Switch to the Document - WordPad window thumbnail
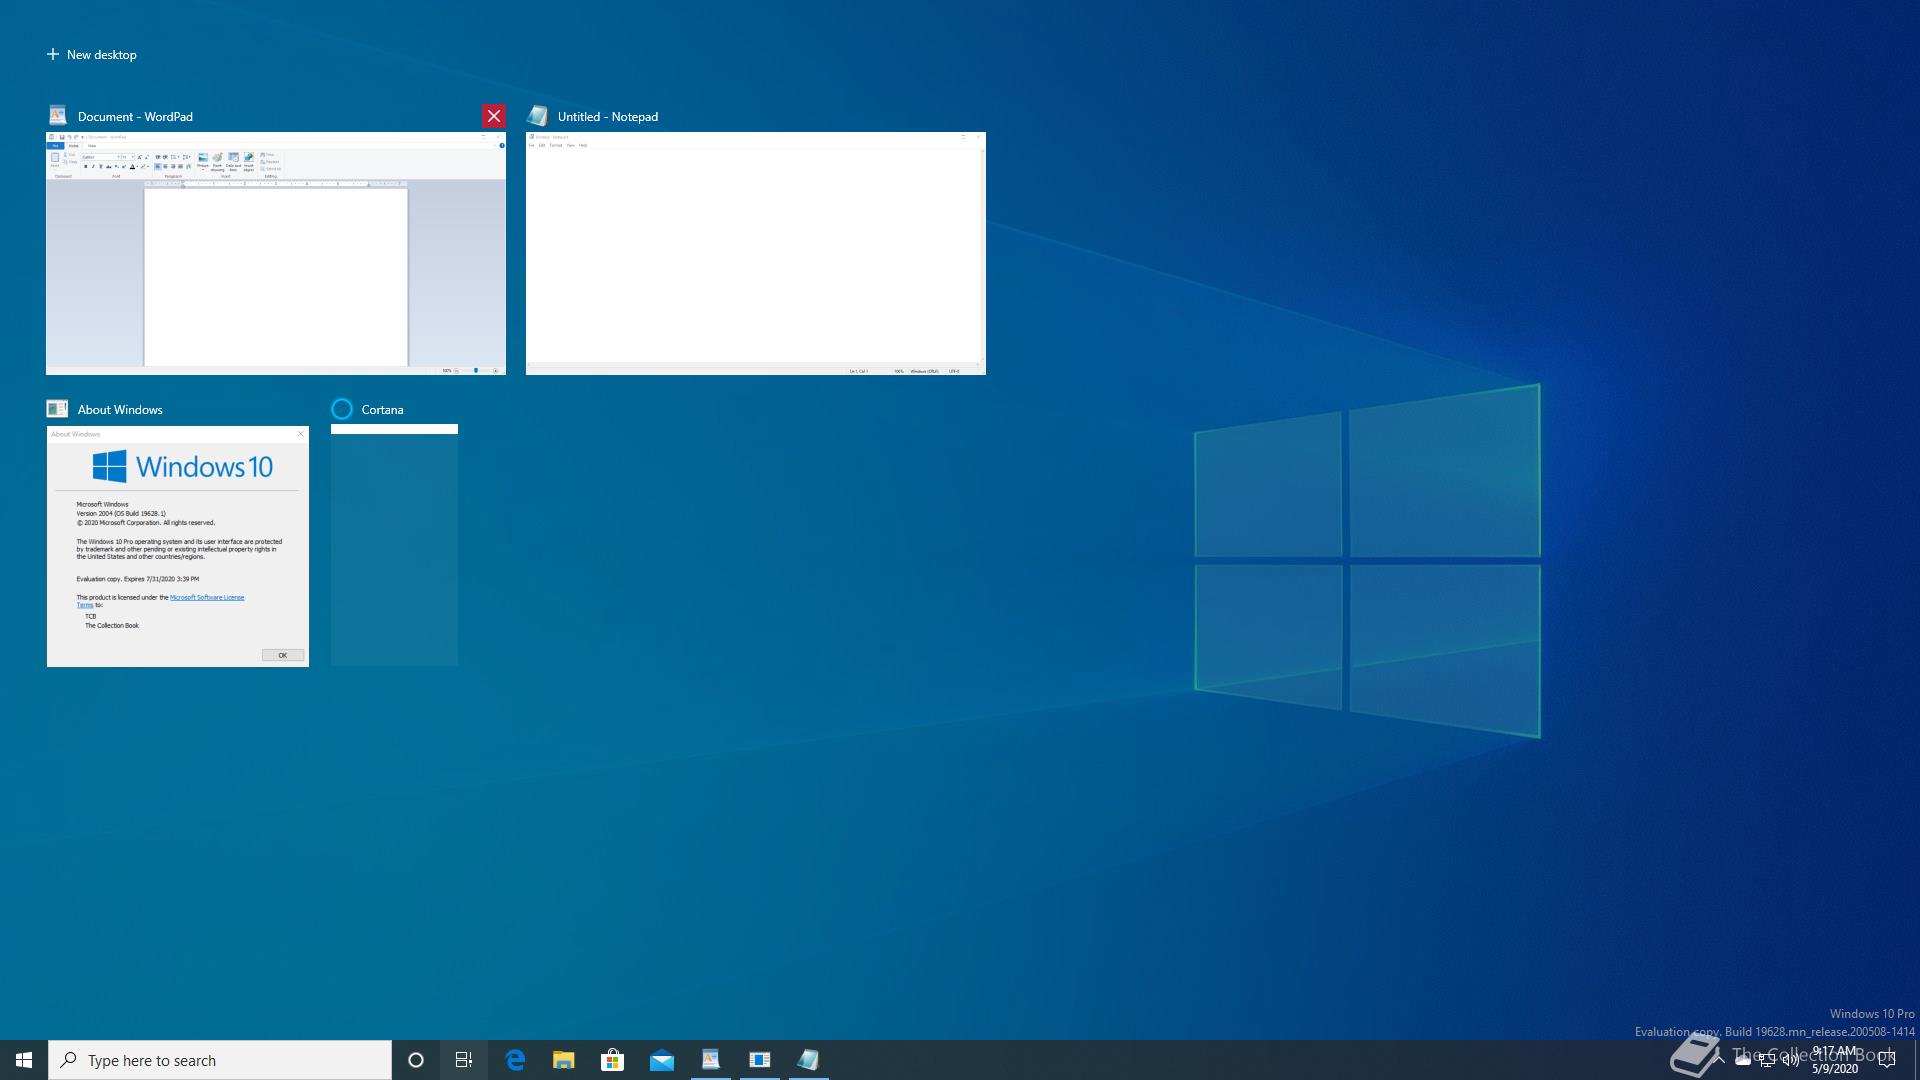 (276, 253)
